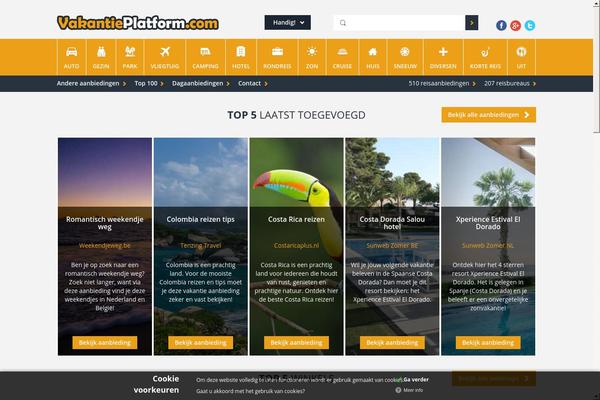
Task: Click the toucan photo thumbnail
Action: pyautogui.click(x=296, y=172)
